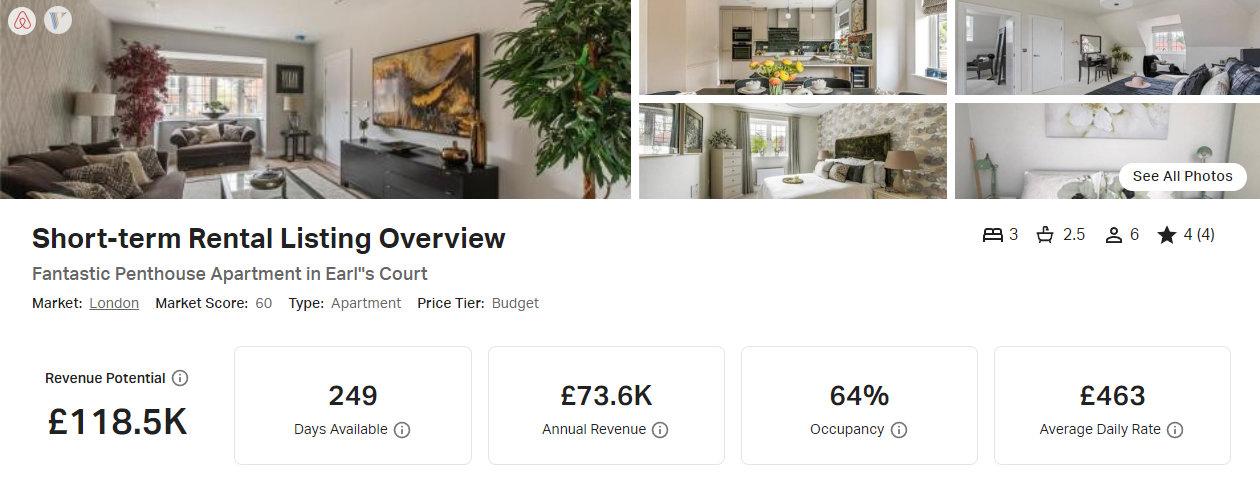Open info icon next to Revenue Potential

coord(180,378)
